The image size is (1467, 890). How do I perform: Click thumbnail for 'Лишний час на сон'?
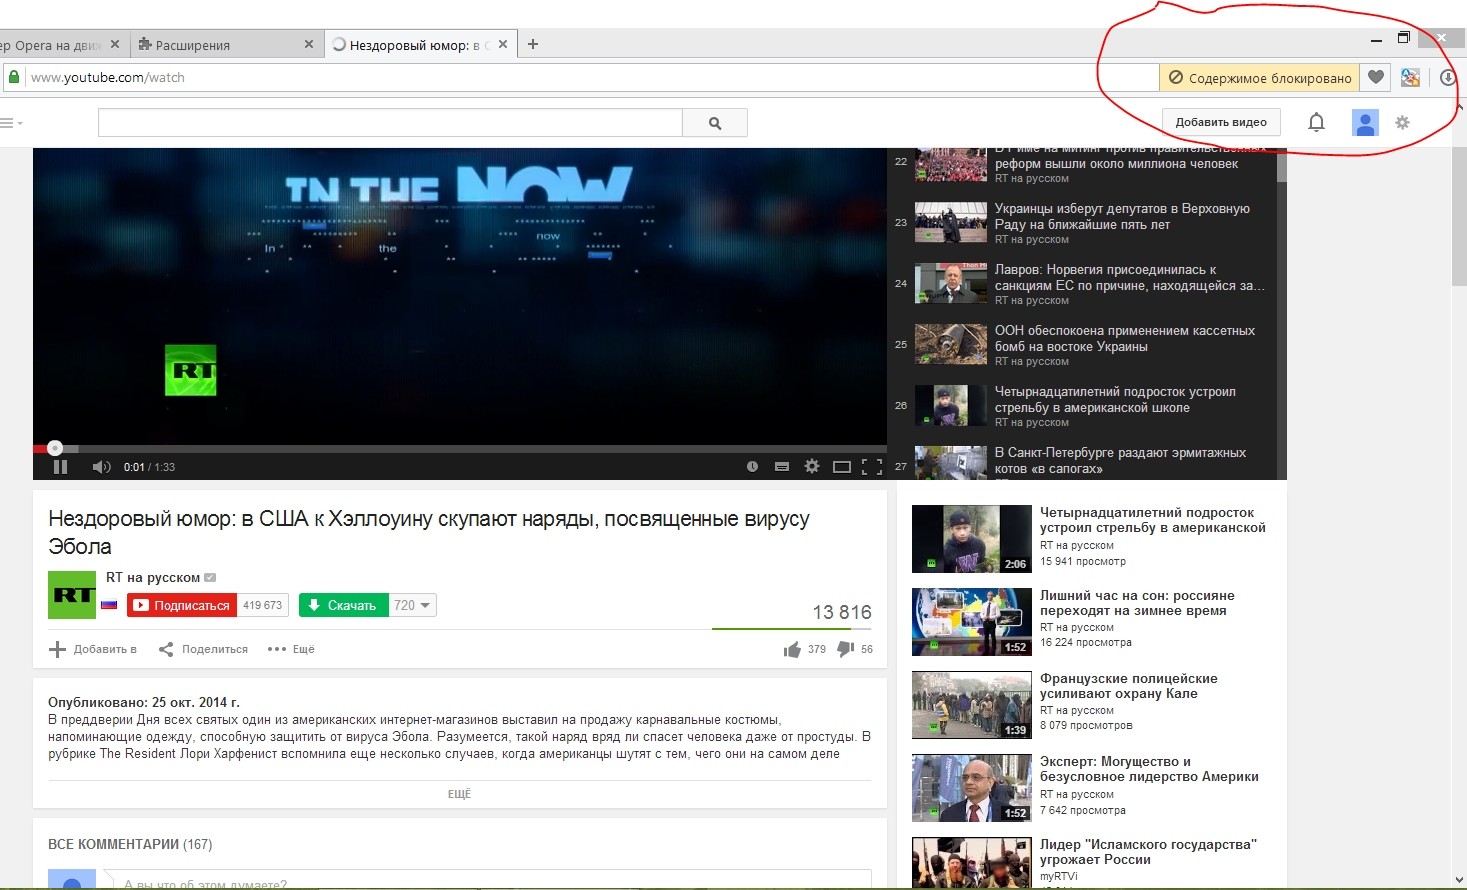(x=971, y=622)
